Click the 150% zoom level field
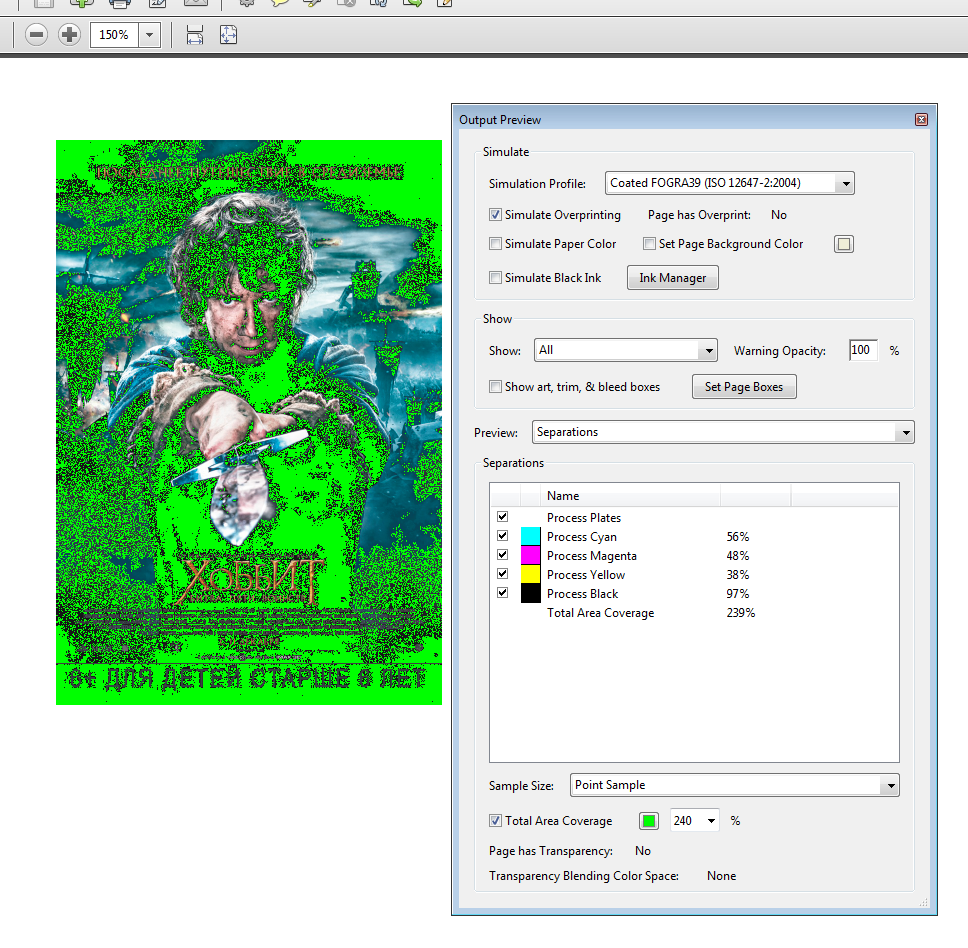 pyautogui.click(x=114, y=35)
